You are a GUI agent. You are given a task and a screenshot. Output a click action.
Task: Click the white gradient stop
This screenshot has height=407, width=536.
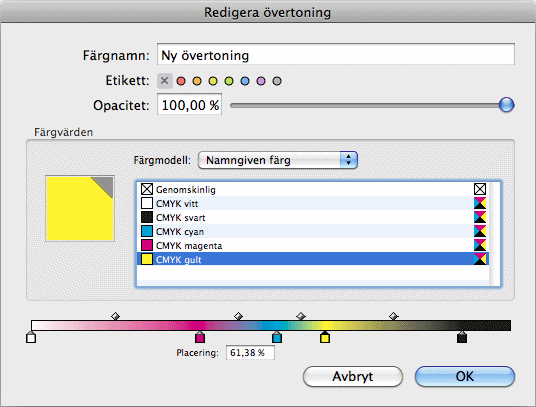pyautogui.click(x=31, y=337)
